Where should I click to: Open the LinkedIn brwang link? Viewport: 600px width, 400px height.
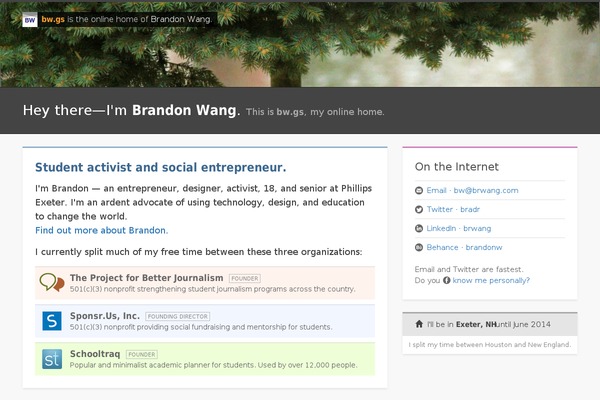(459, 229)
